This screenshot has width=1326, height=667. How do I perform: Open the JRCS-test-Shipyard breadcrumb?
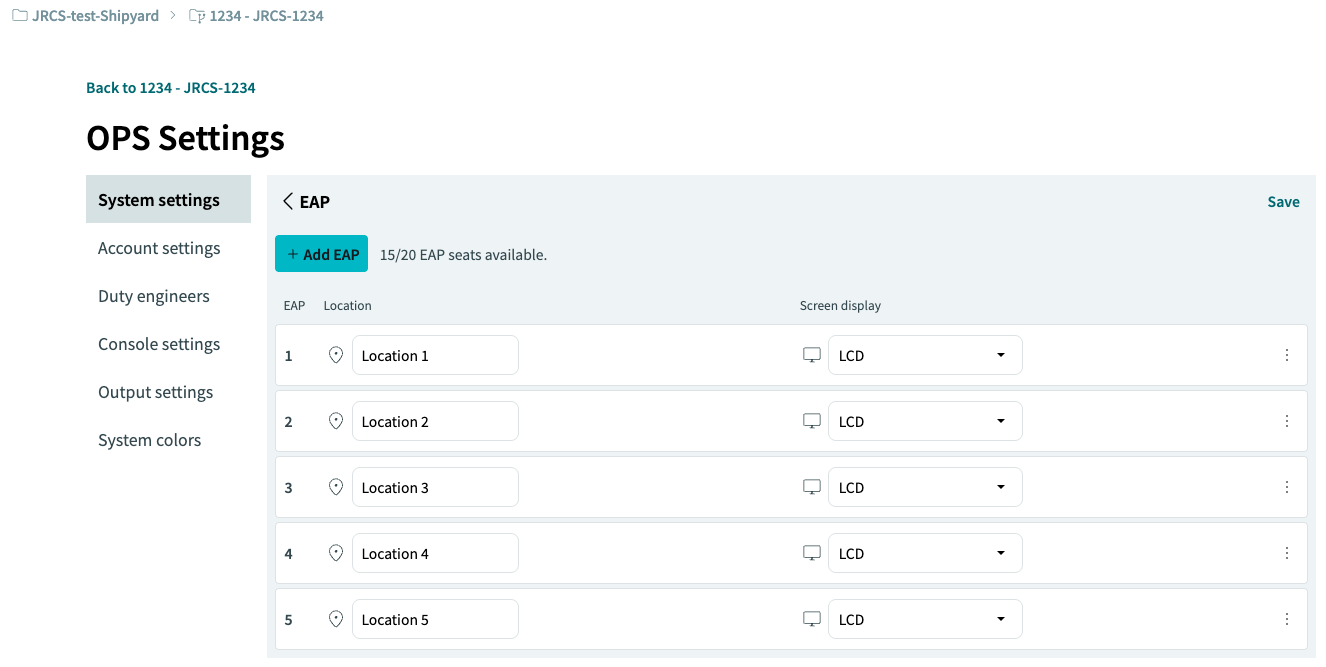click(x=86, y=16)
